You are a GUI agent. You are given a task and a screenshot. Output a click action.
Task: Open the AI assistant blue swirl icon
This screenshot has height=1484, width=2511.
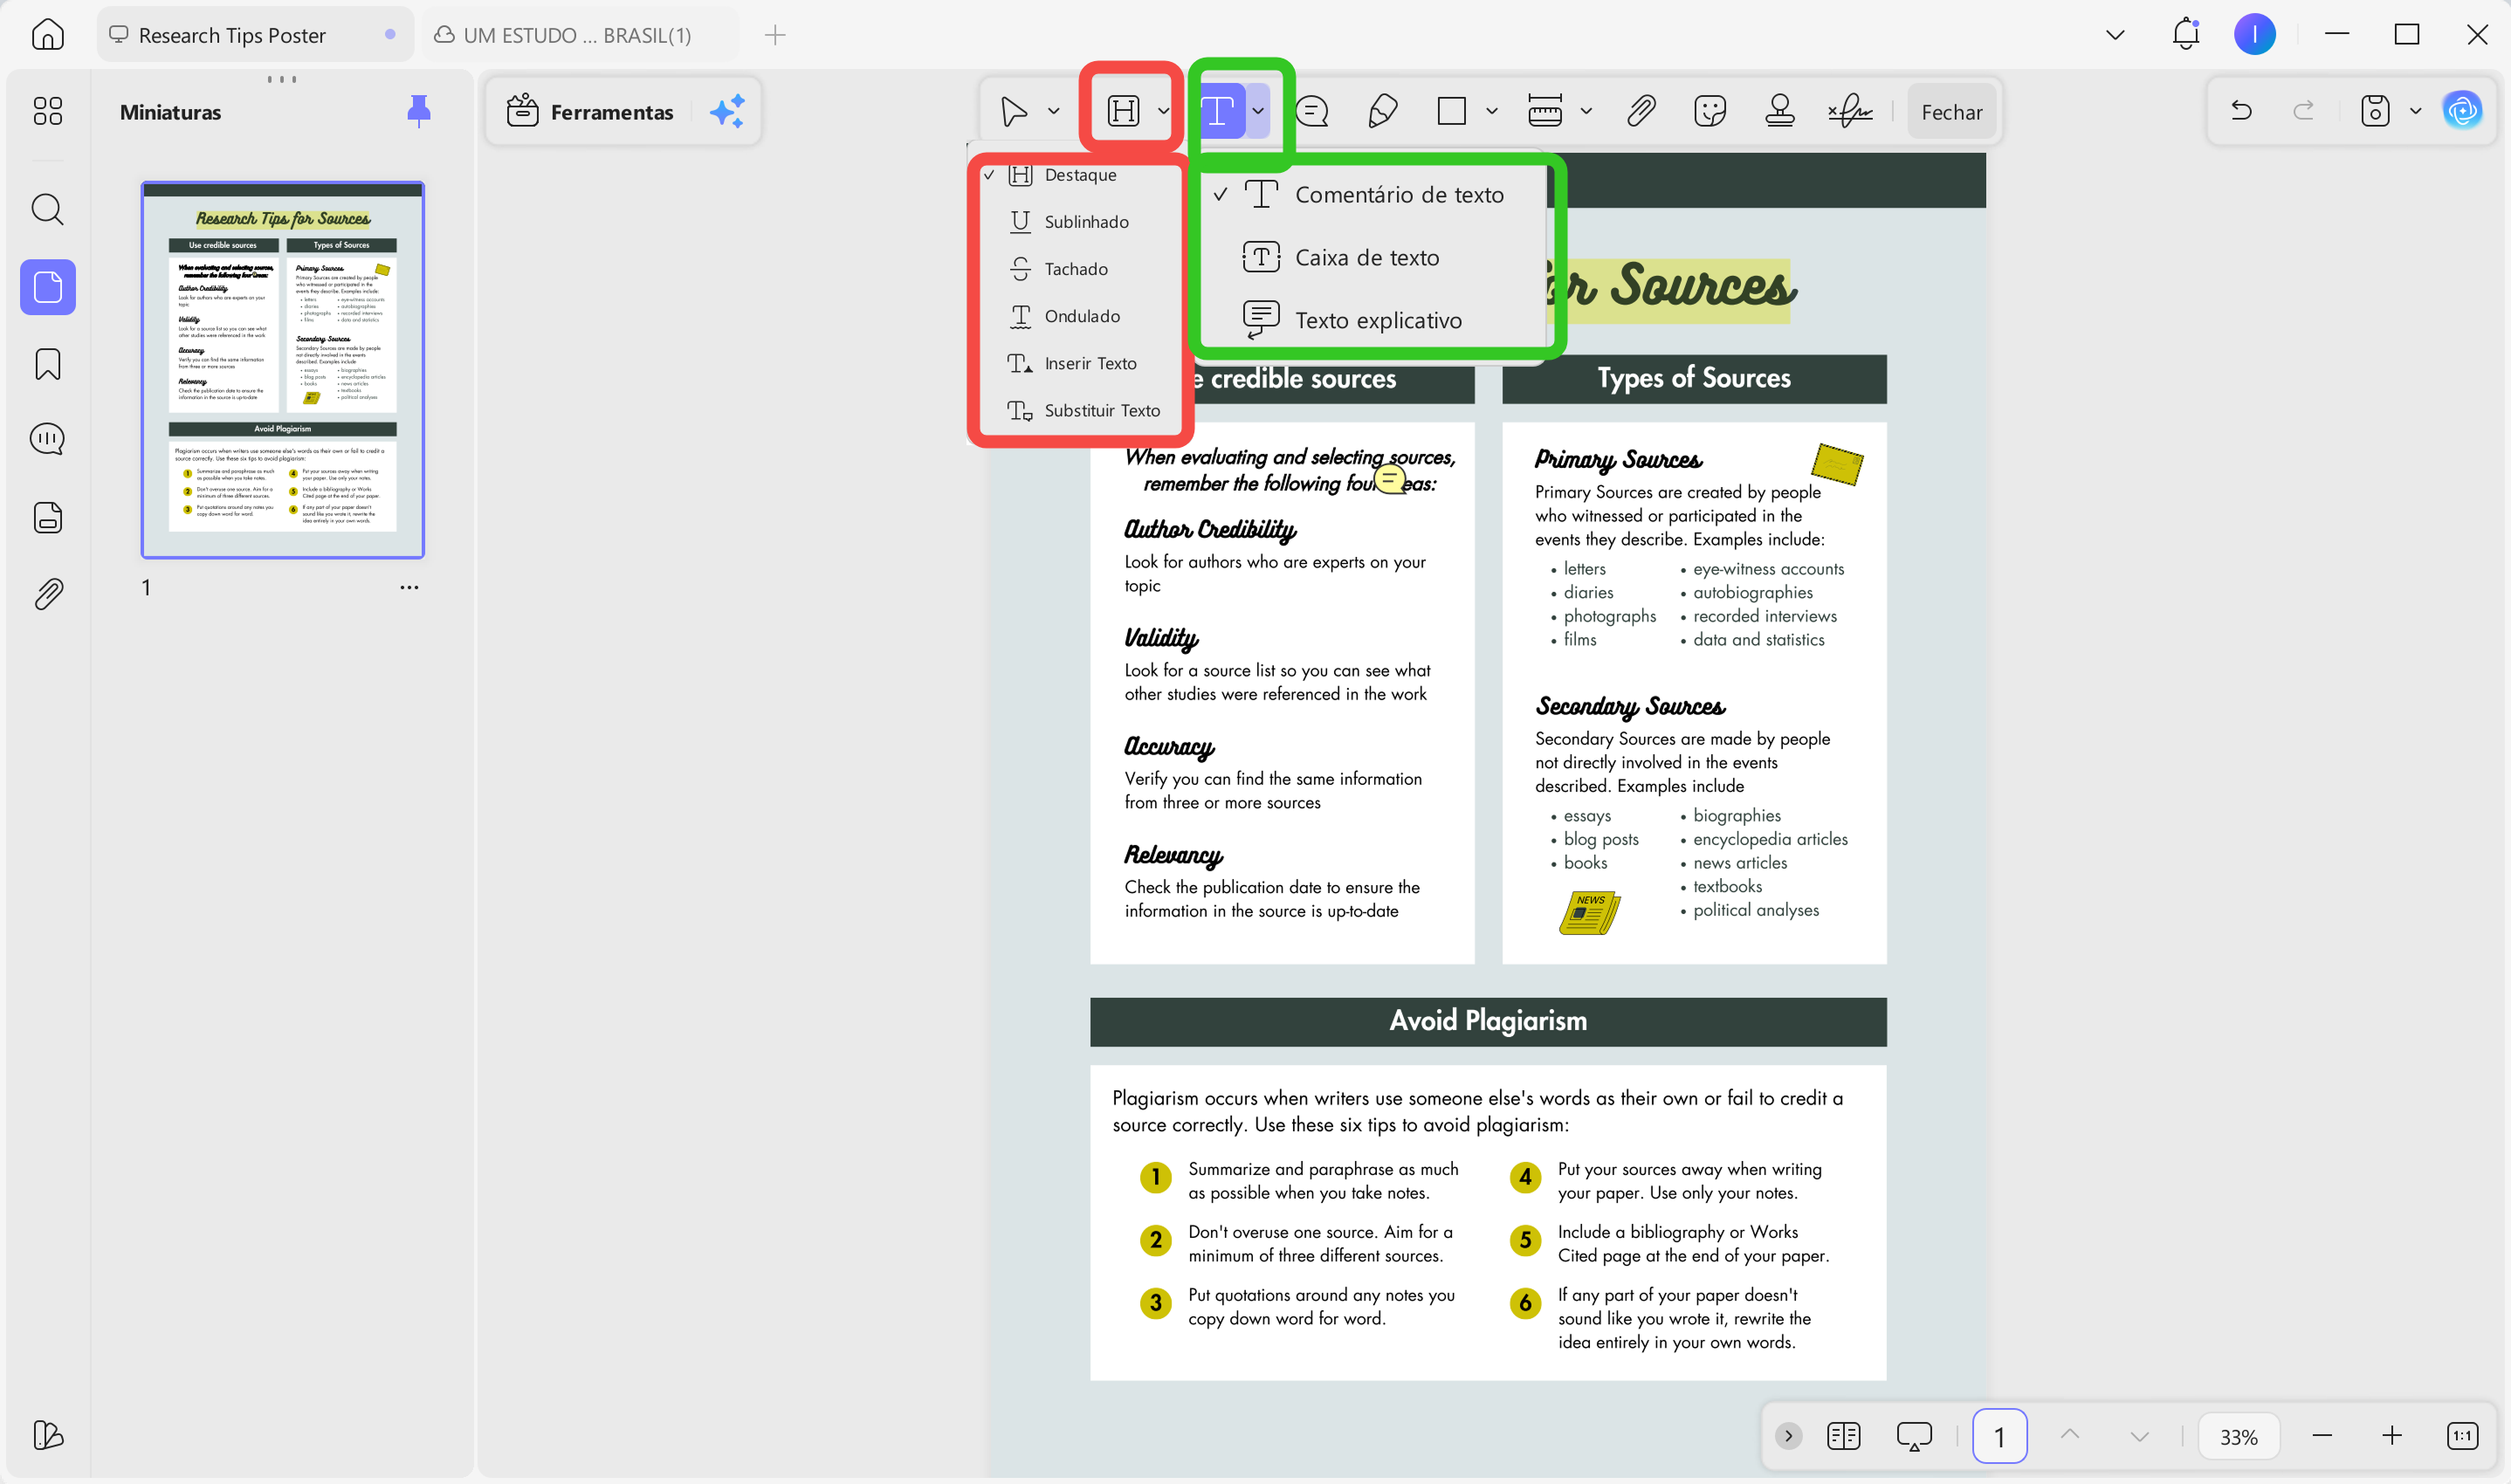[2462, 111]
